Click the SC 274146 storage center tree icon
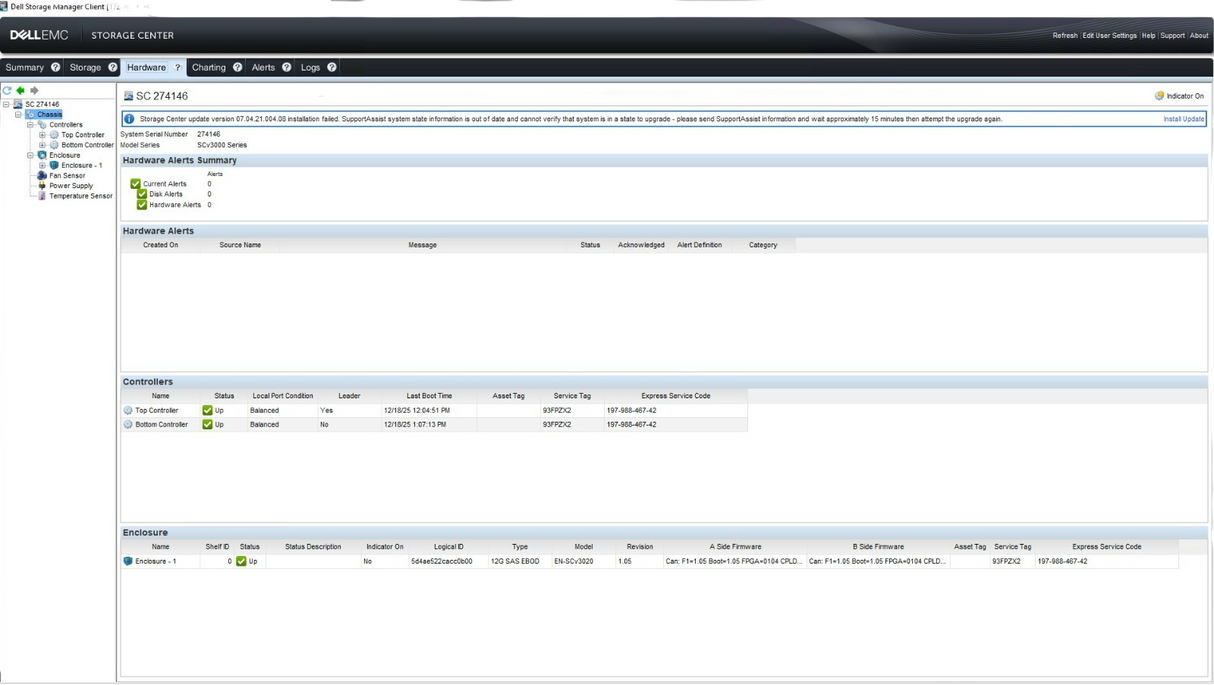1214x685 pixels. (x=18, y=104)
